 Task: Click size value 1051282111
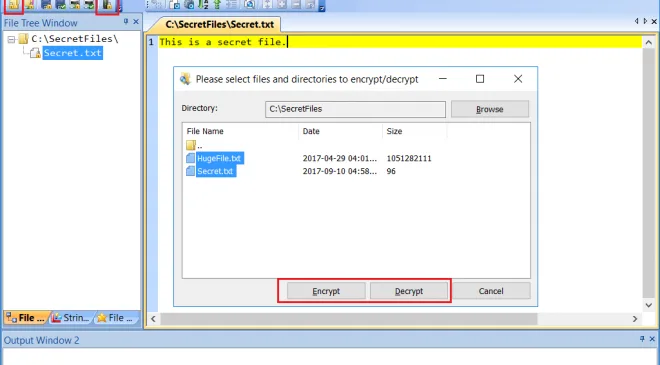[409, 158]
